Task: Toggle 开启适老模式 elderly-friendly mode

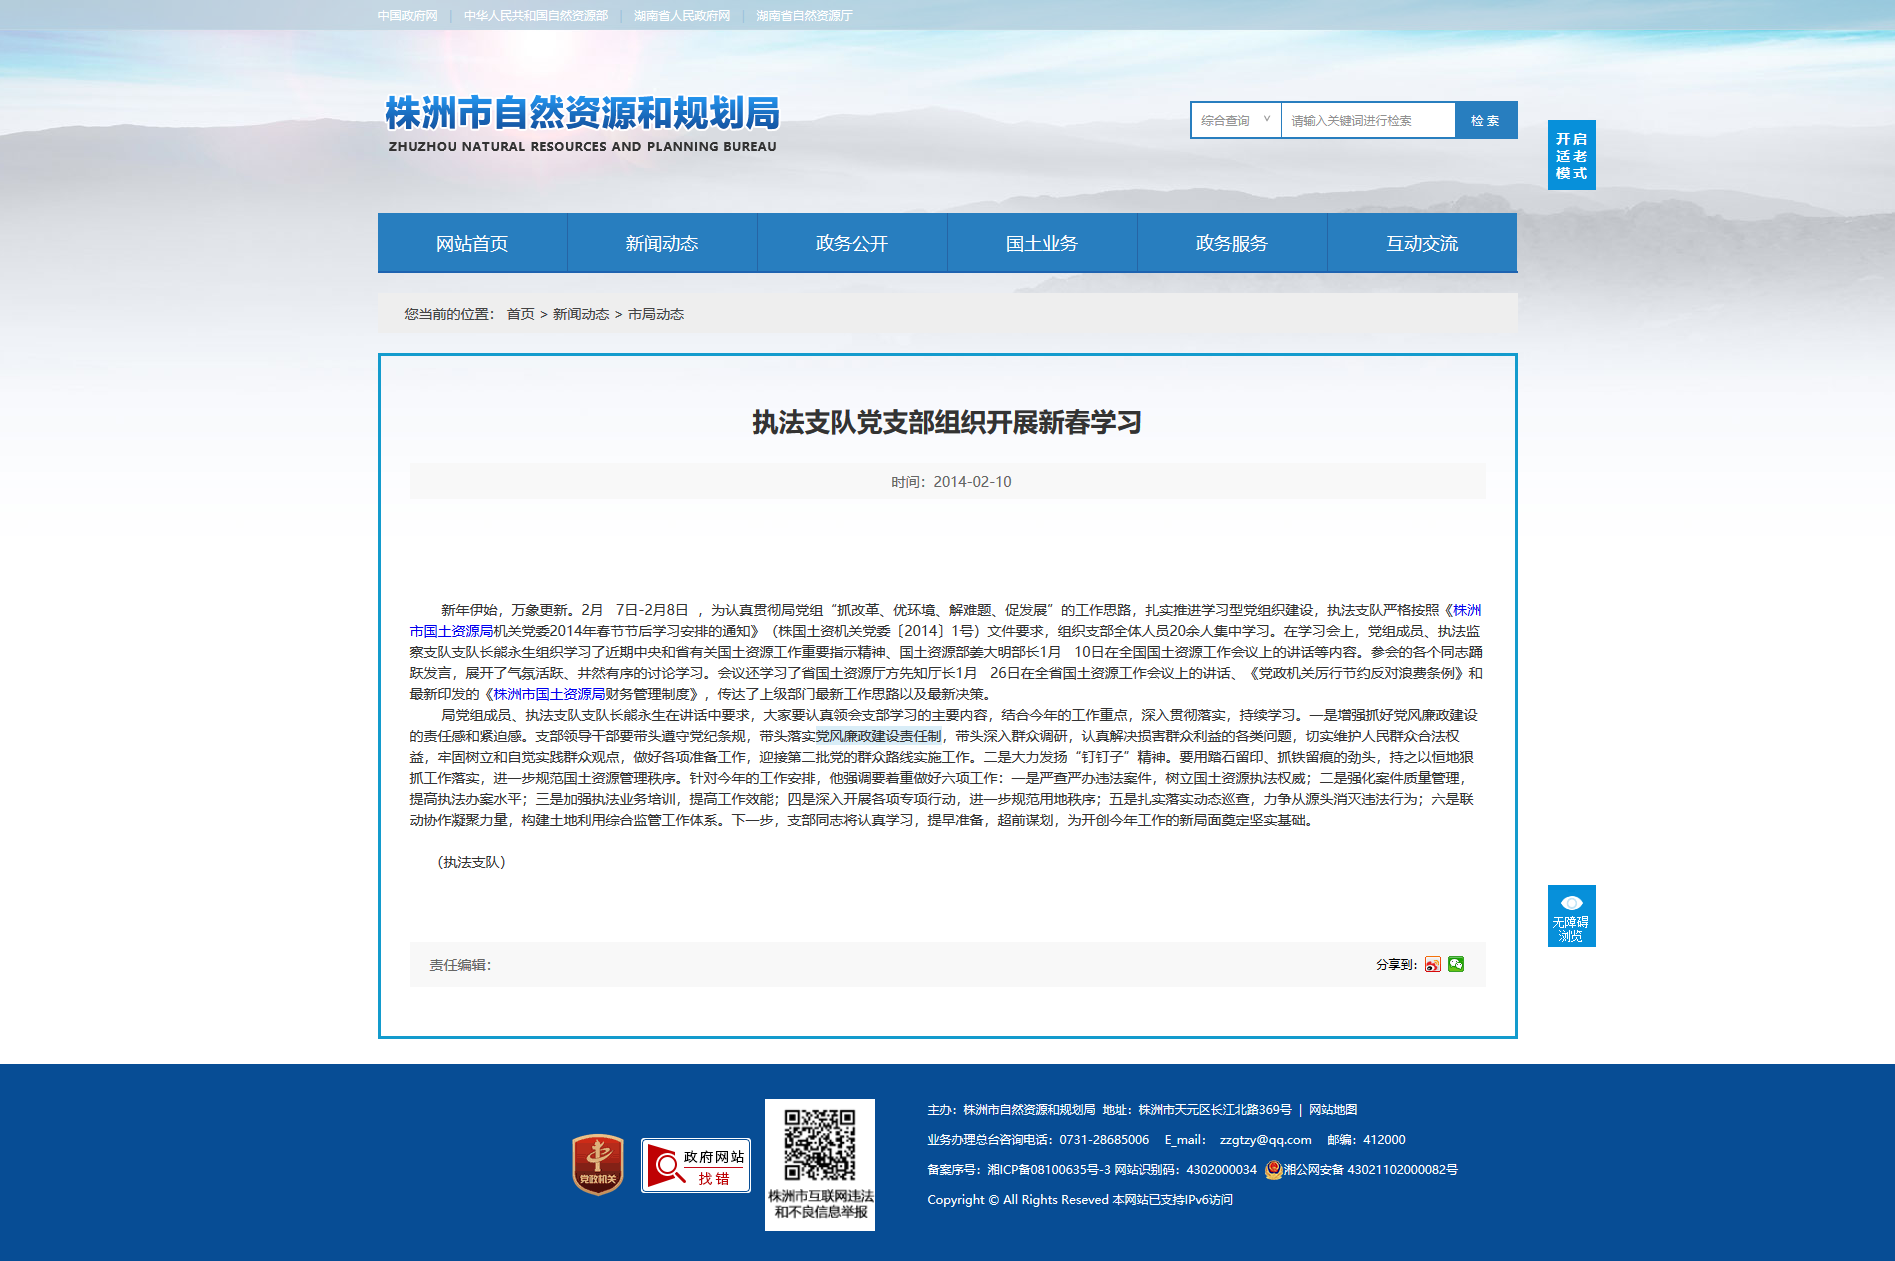Action: 1572,155
